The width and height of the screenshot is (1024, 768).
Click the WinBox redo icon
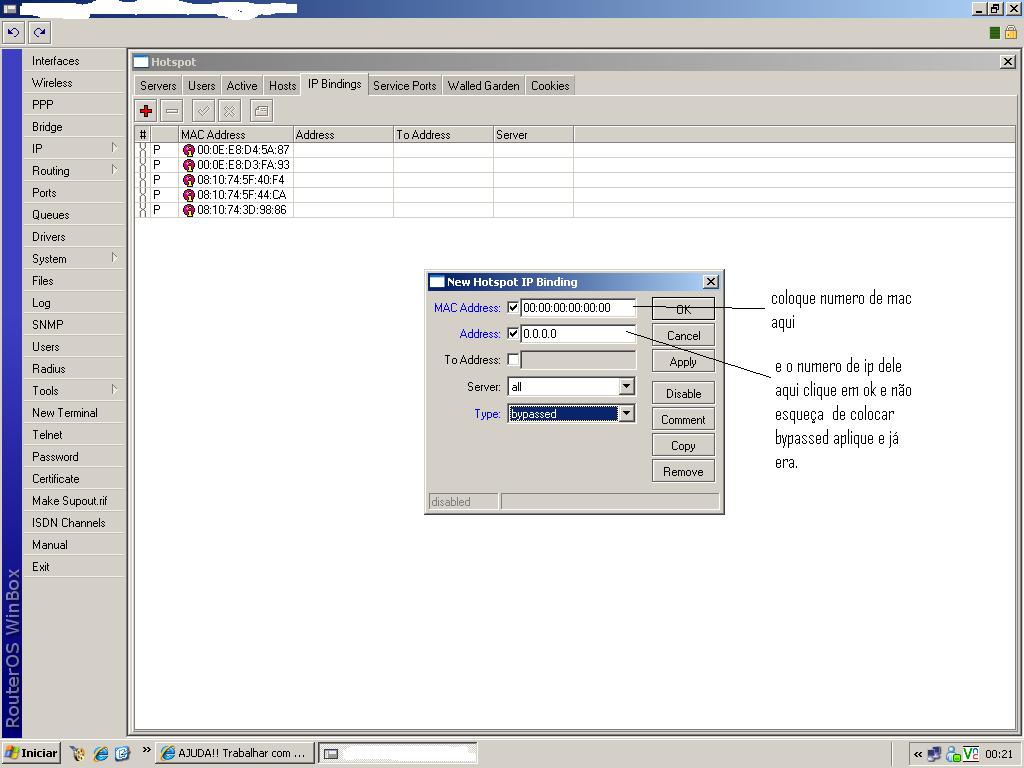click(39, 32)
